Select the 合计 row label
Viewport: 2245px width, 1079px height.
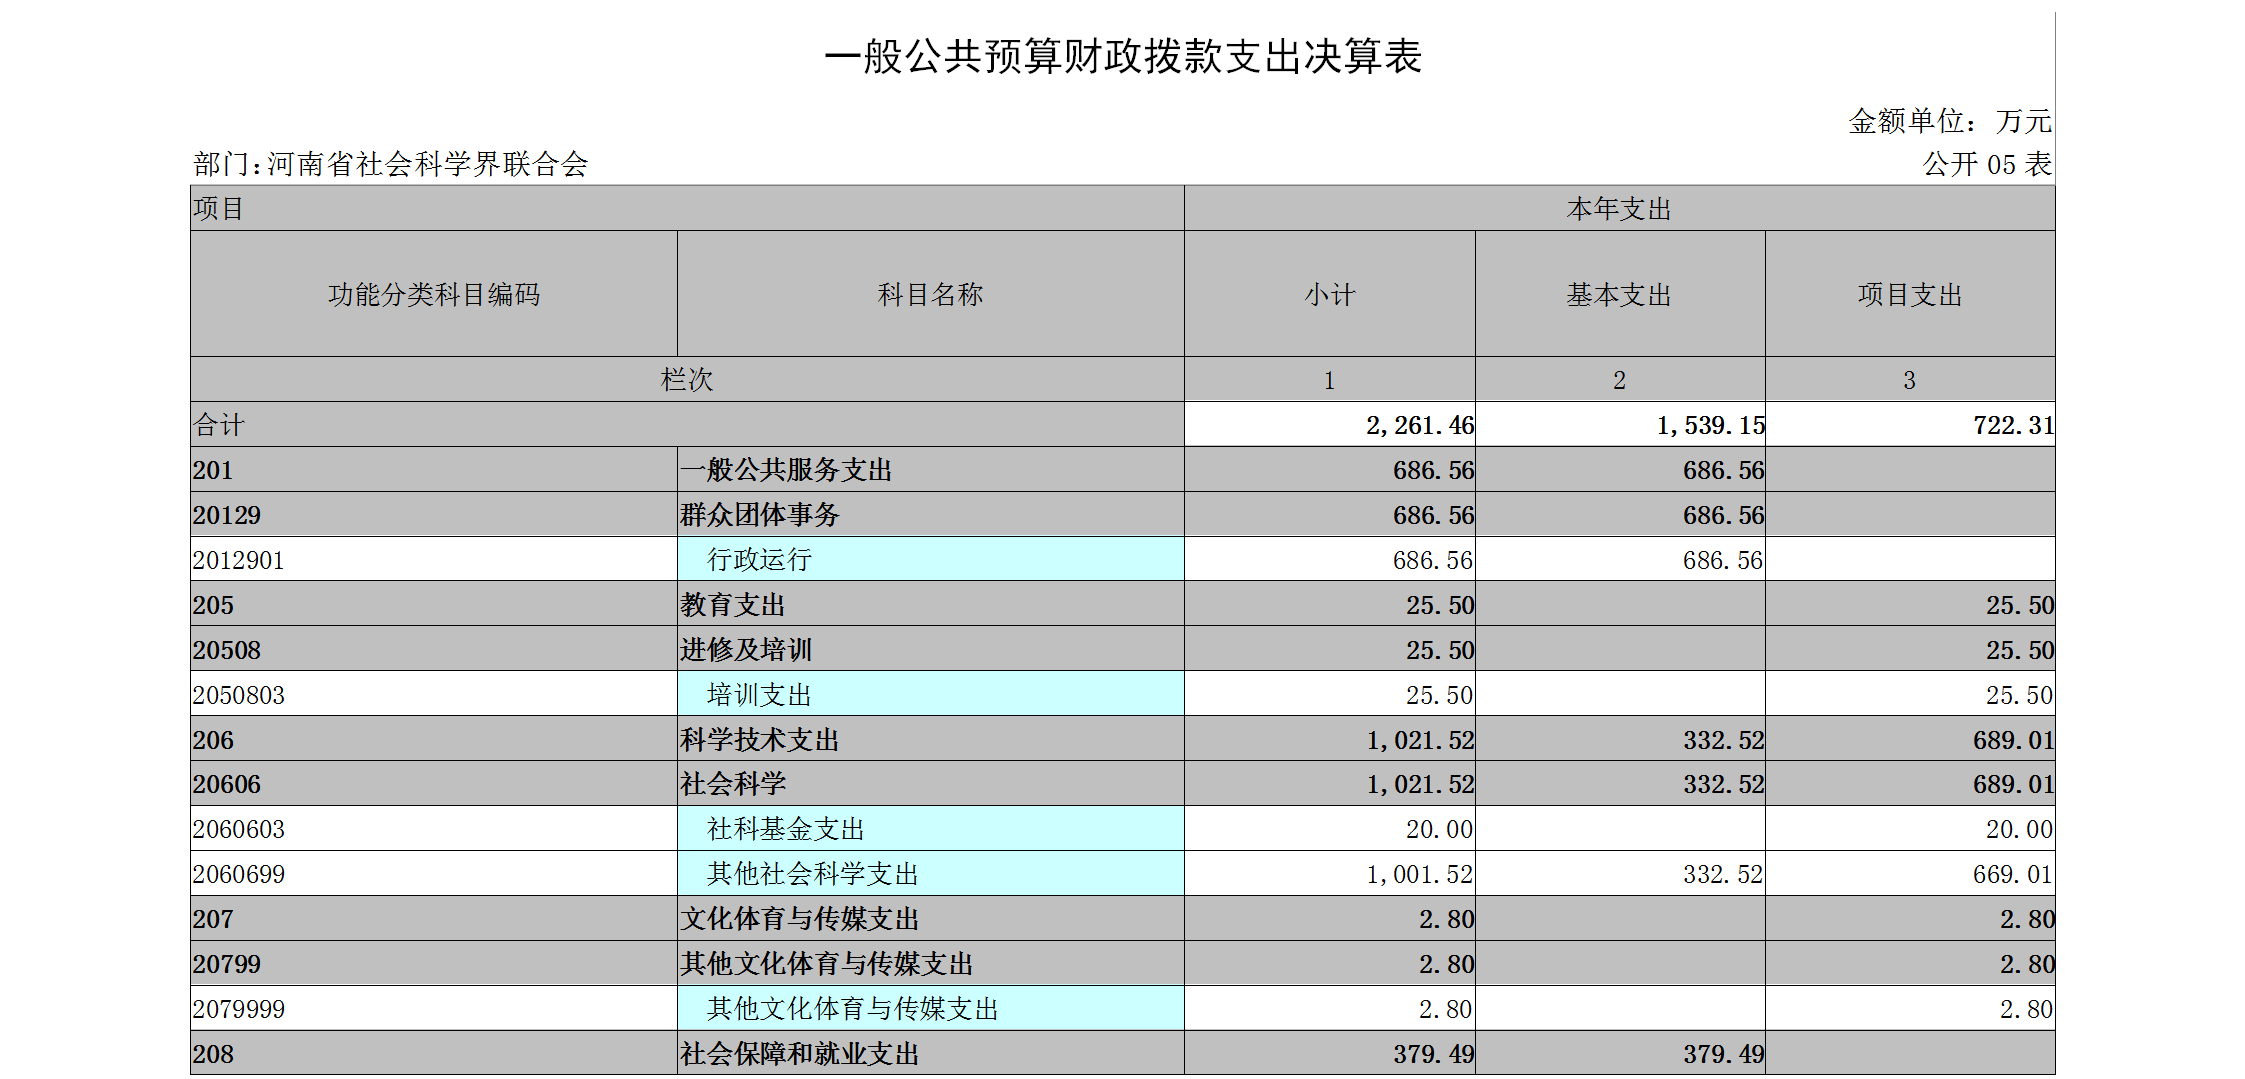click(x=687, y=424)
